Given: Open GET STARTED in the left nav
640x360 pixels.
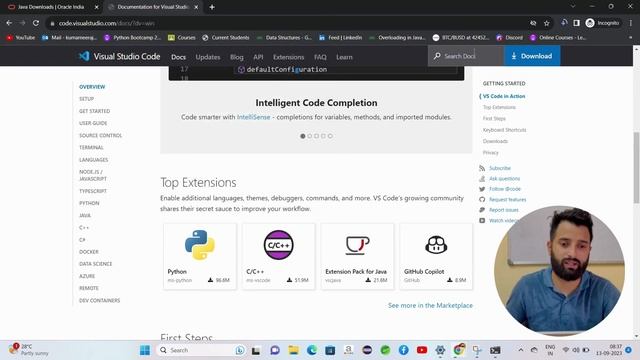Looking at the screenshot, I should coord(94,111).
